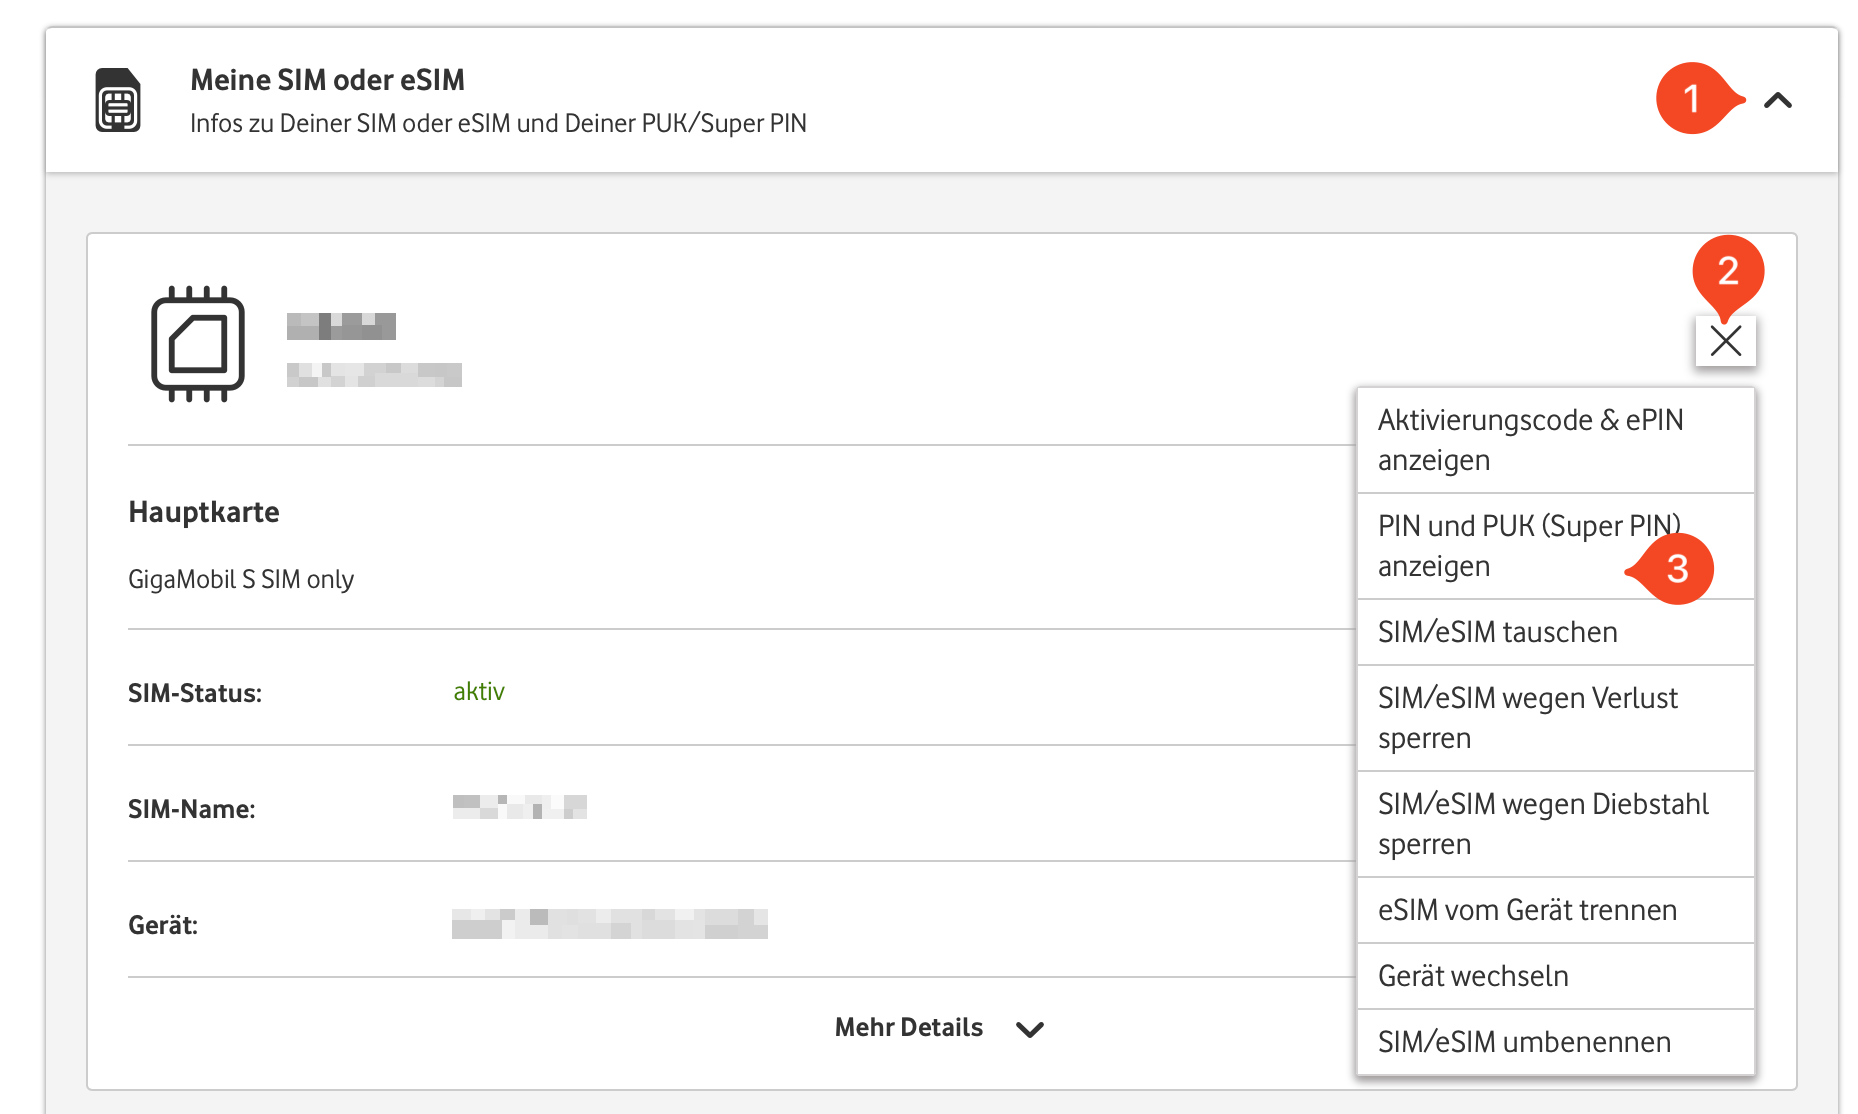Click the Meine SIM oder eSIM heading

[x=328, y=80]
